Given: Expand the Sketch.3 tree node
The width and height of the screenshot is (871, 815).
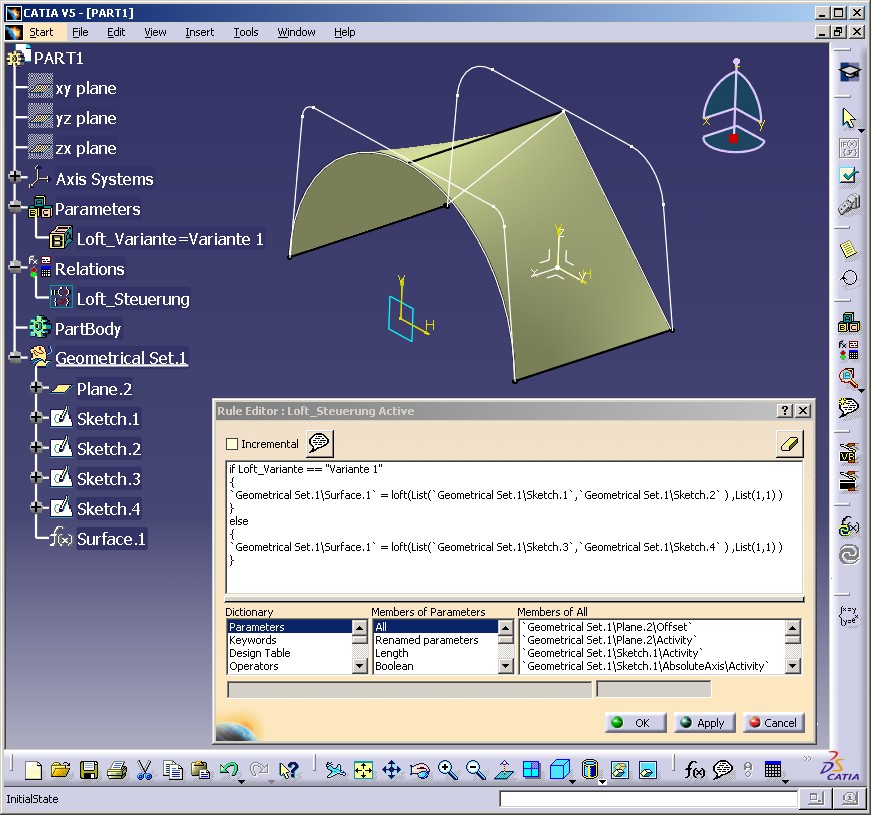Looking at the screenshot, I should pos(36,477).
